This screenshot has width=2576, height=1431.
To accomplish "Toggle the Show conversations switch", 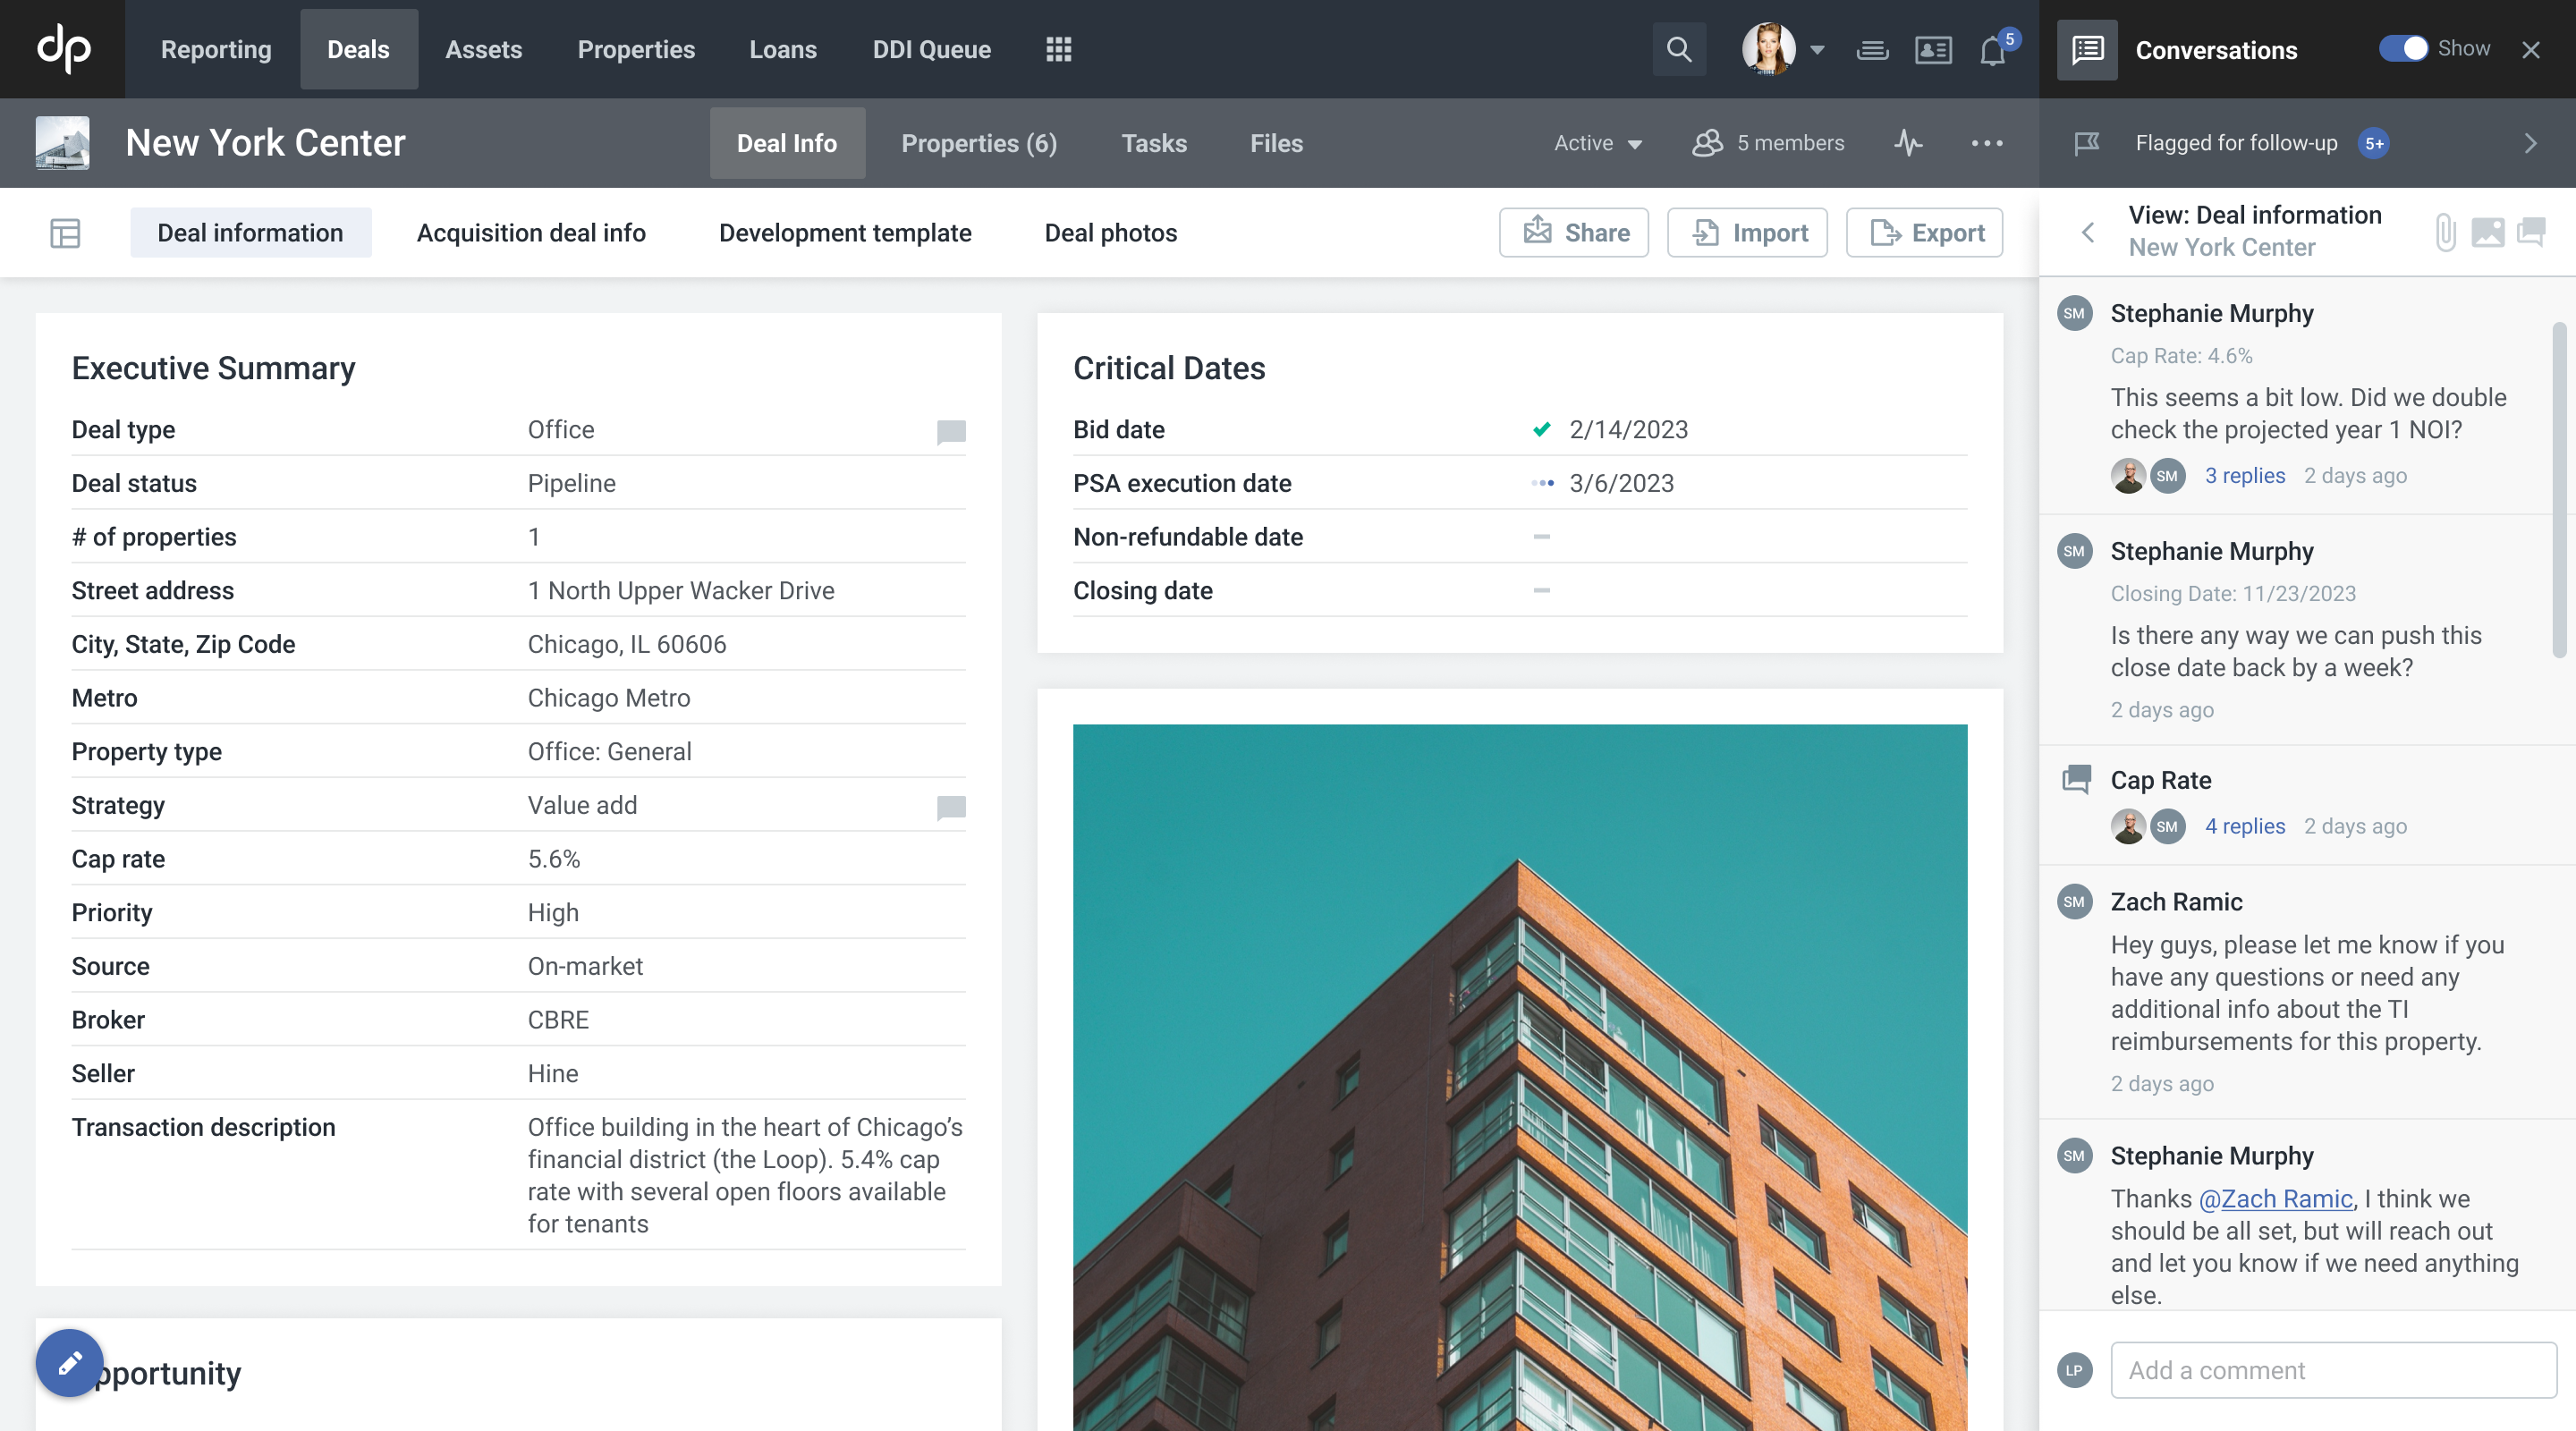I will tap(2402, 49).
